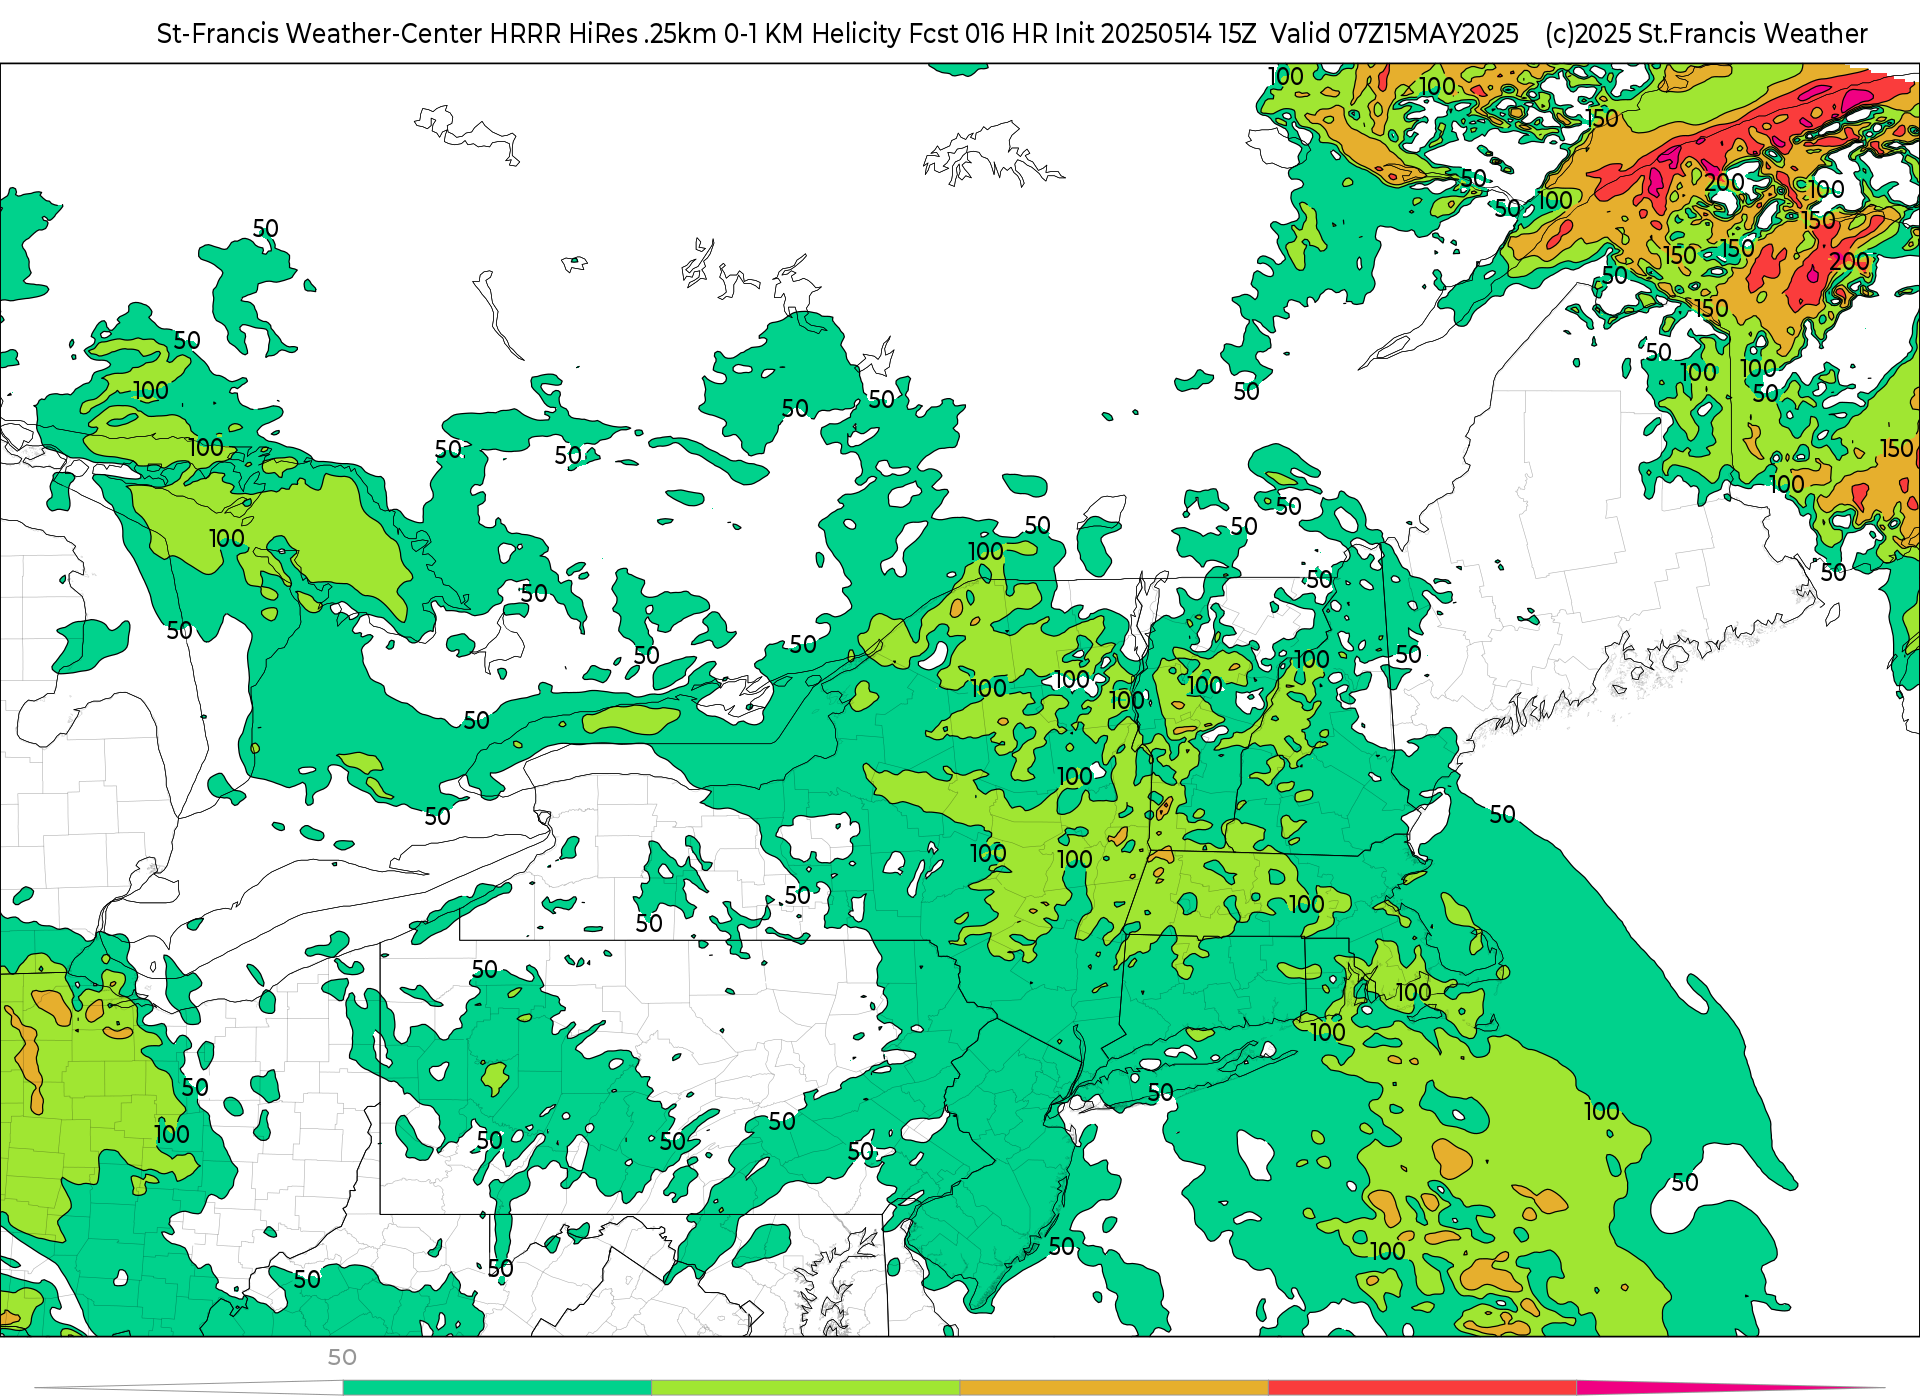Click the '(c)2025 St.Francis Weather' copyright text

1706,34
